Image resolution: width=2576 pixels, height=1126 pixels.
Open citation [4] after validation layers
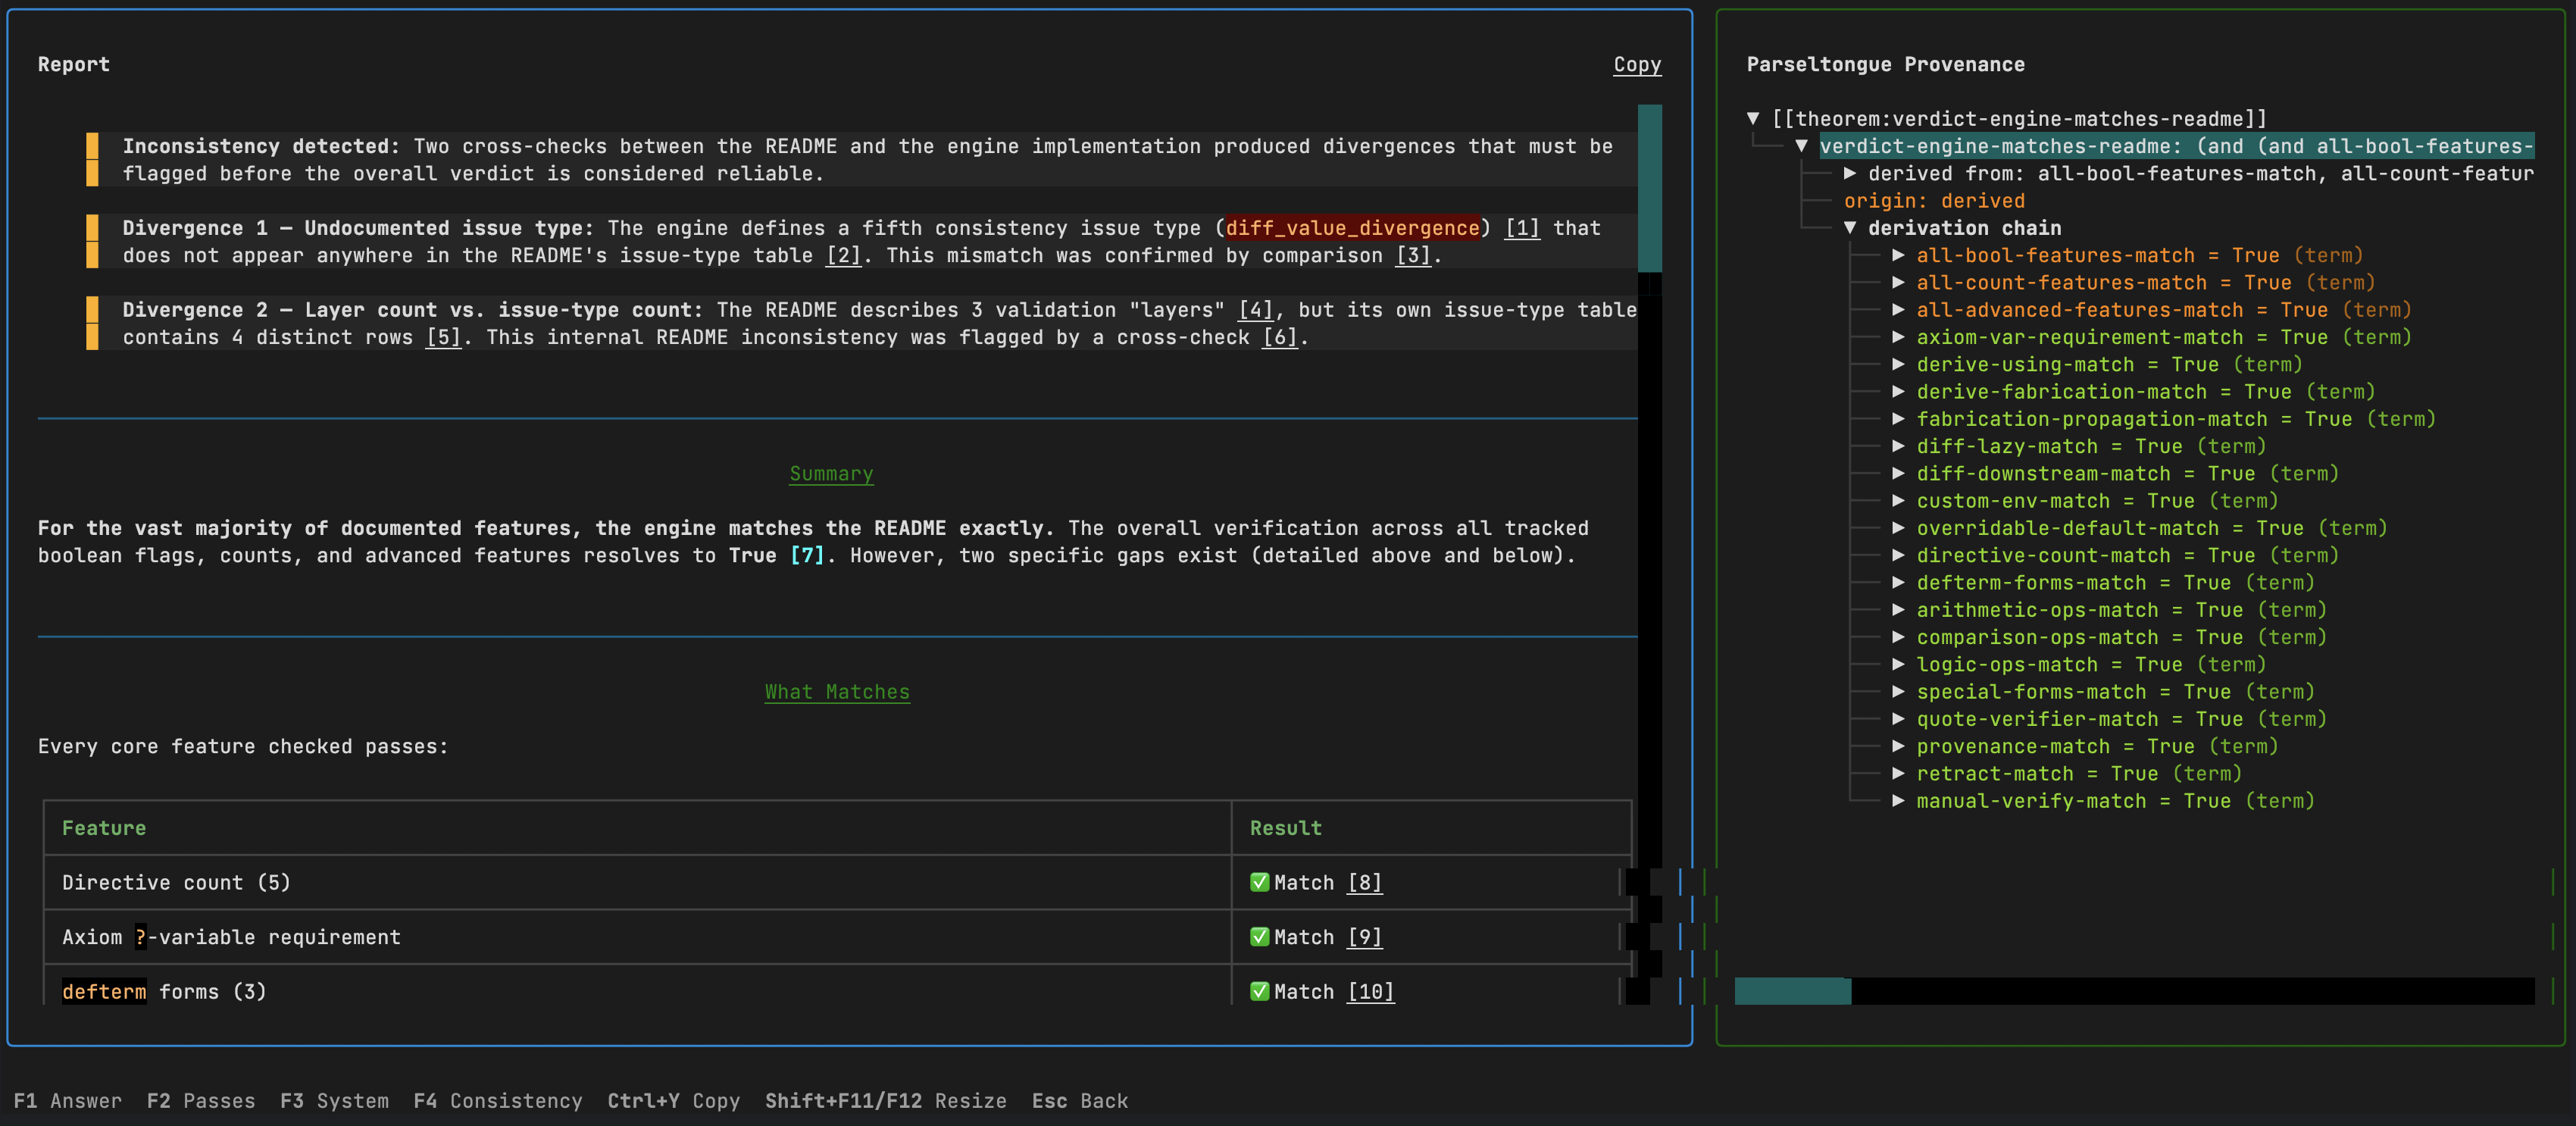(1255, 310)
